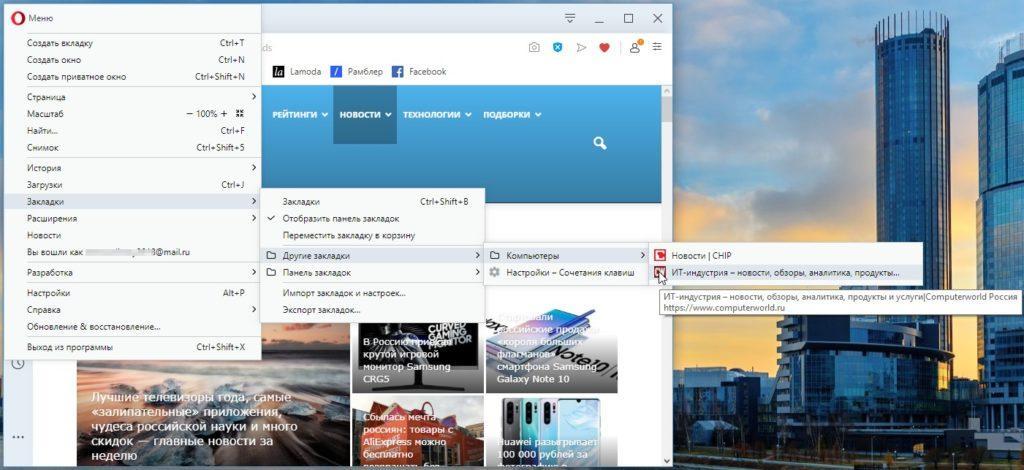The image size is (1024, 470).
Task: Click the send arrow icon in address bar
Action: pyautogui.click(x=581, y=48)
